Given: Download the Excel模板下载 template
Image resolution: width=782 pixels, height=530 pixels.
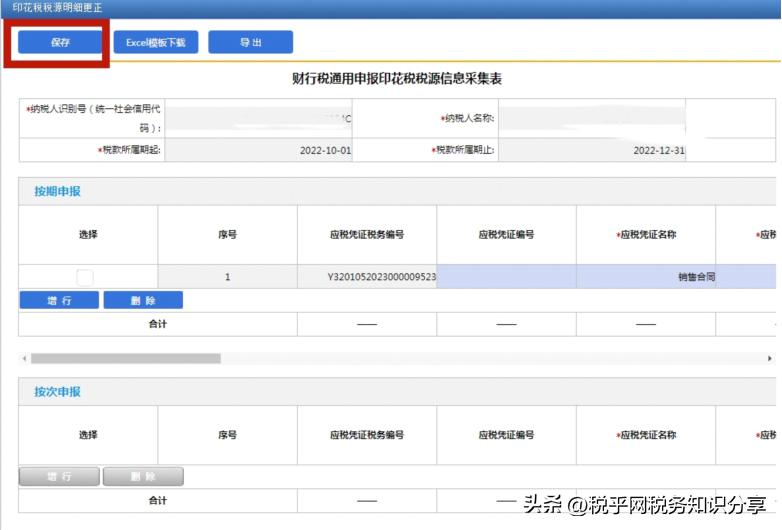Looking at the screenshot, I should [x=156, y=42].
